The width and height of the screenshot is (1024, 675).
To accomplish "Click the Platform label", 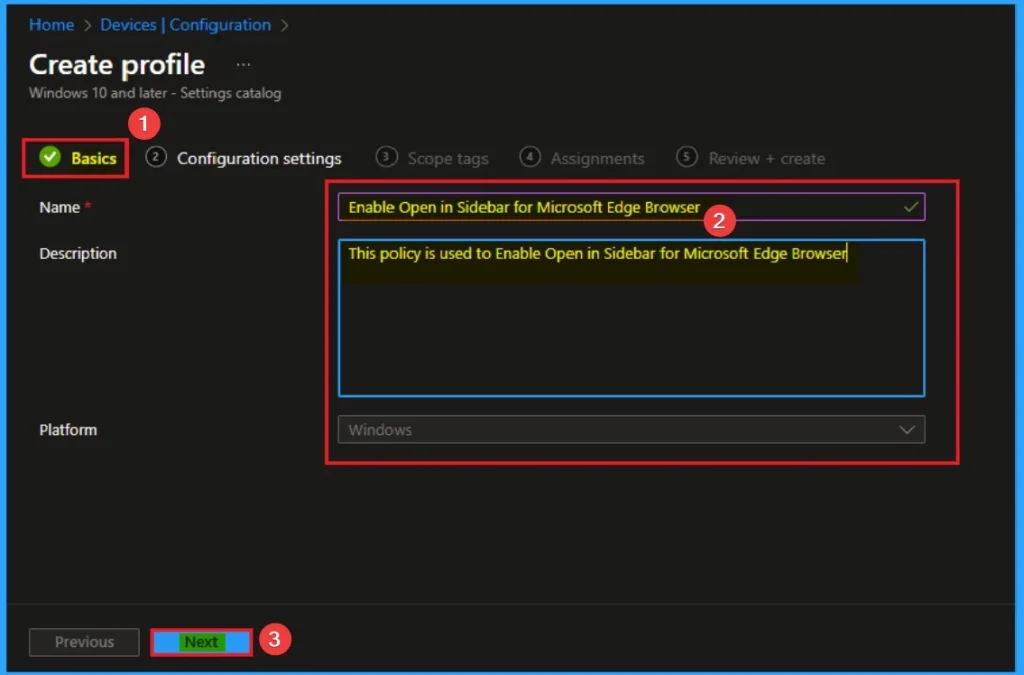I will (x=68, y=430).
